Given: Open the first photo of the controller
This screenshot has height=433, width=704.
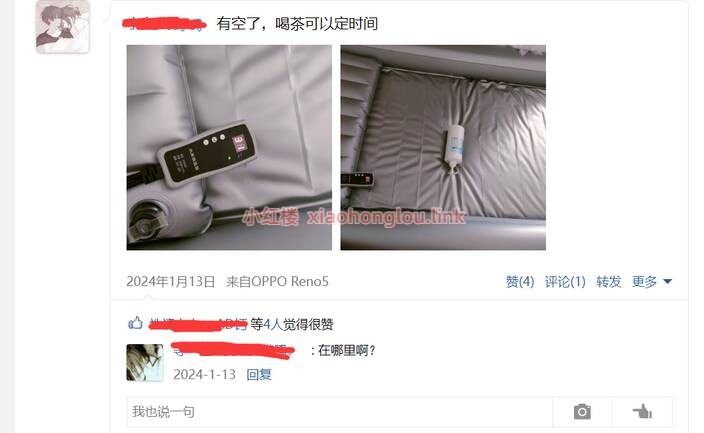Looking at the screenshot, I should pos(229,147).
